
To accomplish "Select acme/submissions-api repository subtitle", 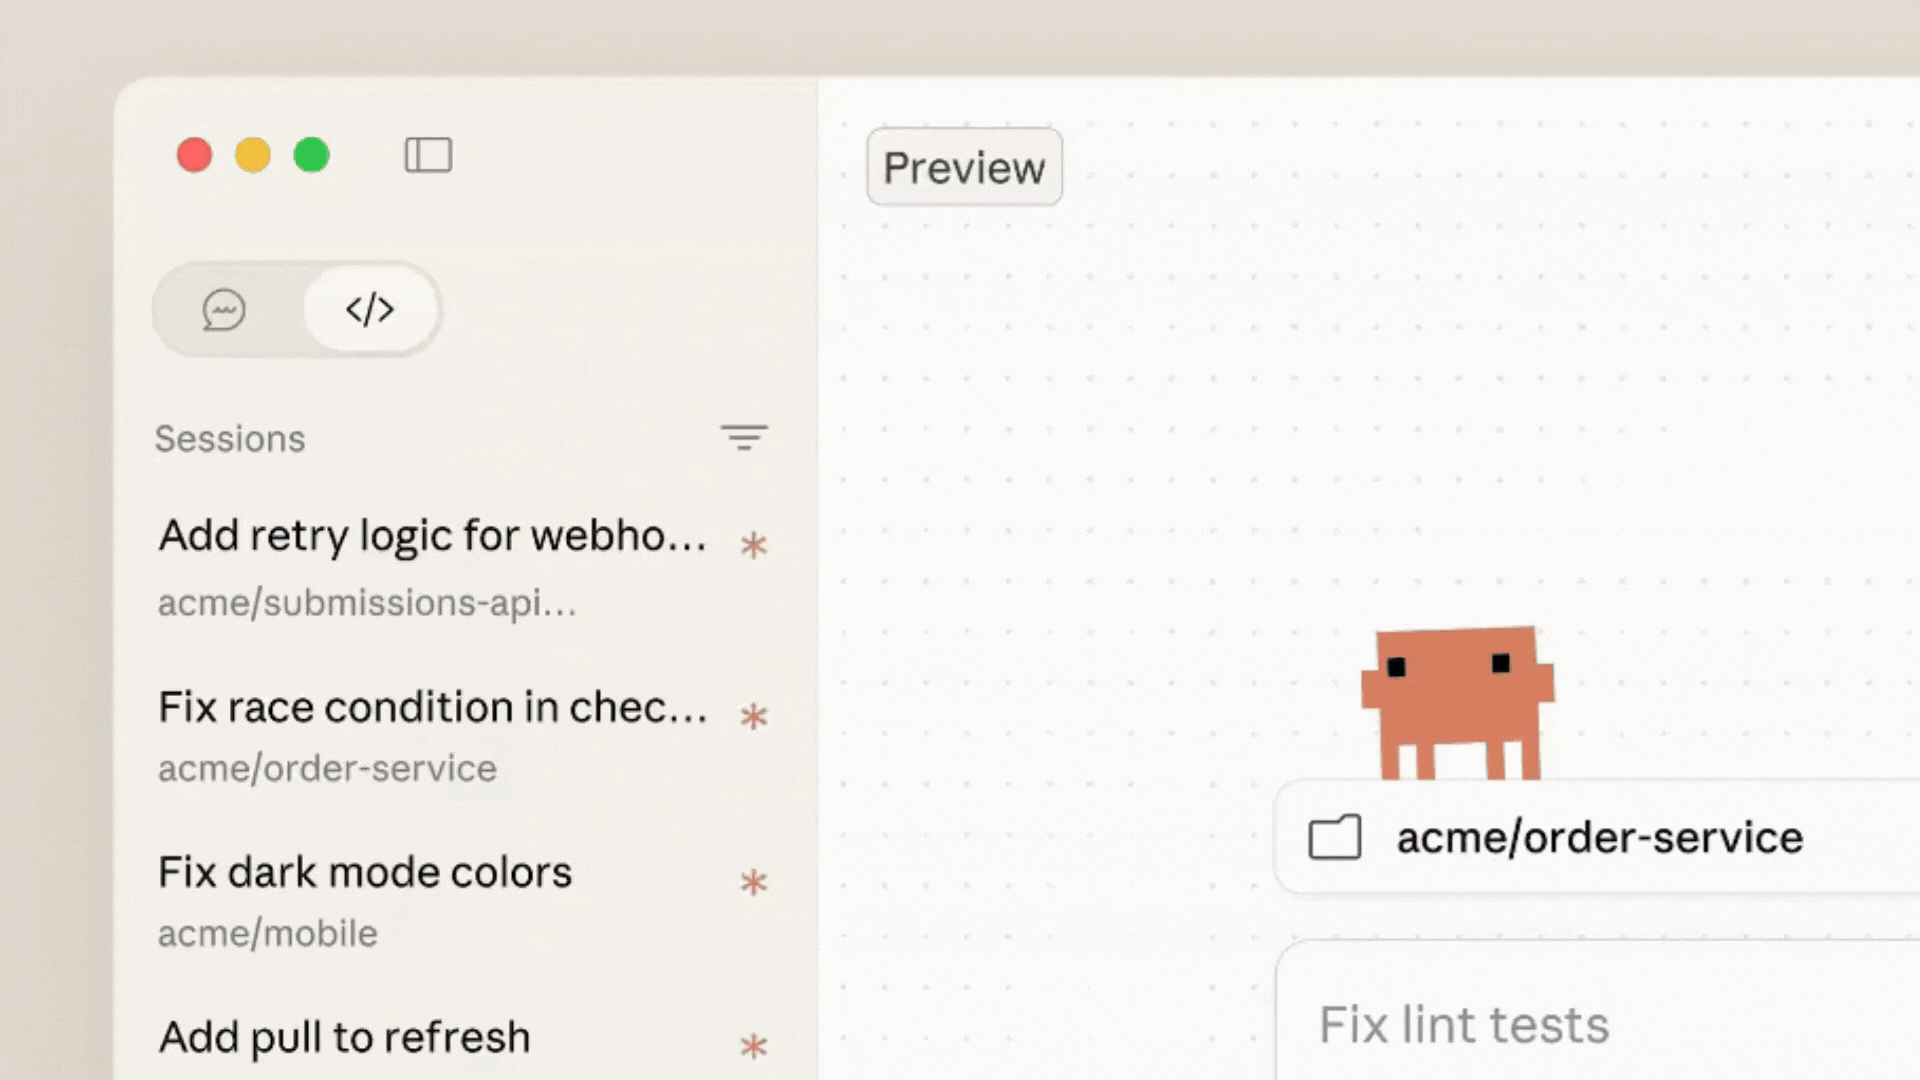I will 367,603.
